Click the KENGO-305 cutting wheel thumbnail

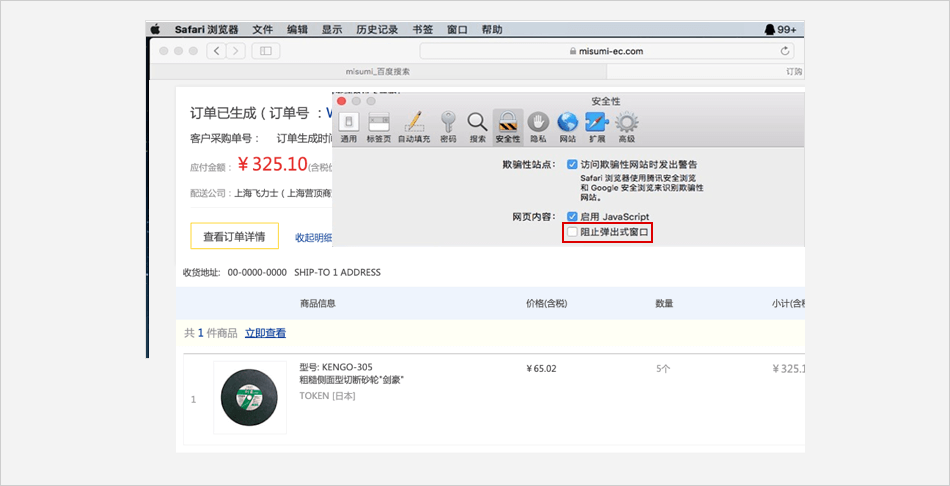point(249,397)
